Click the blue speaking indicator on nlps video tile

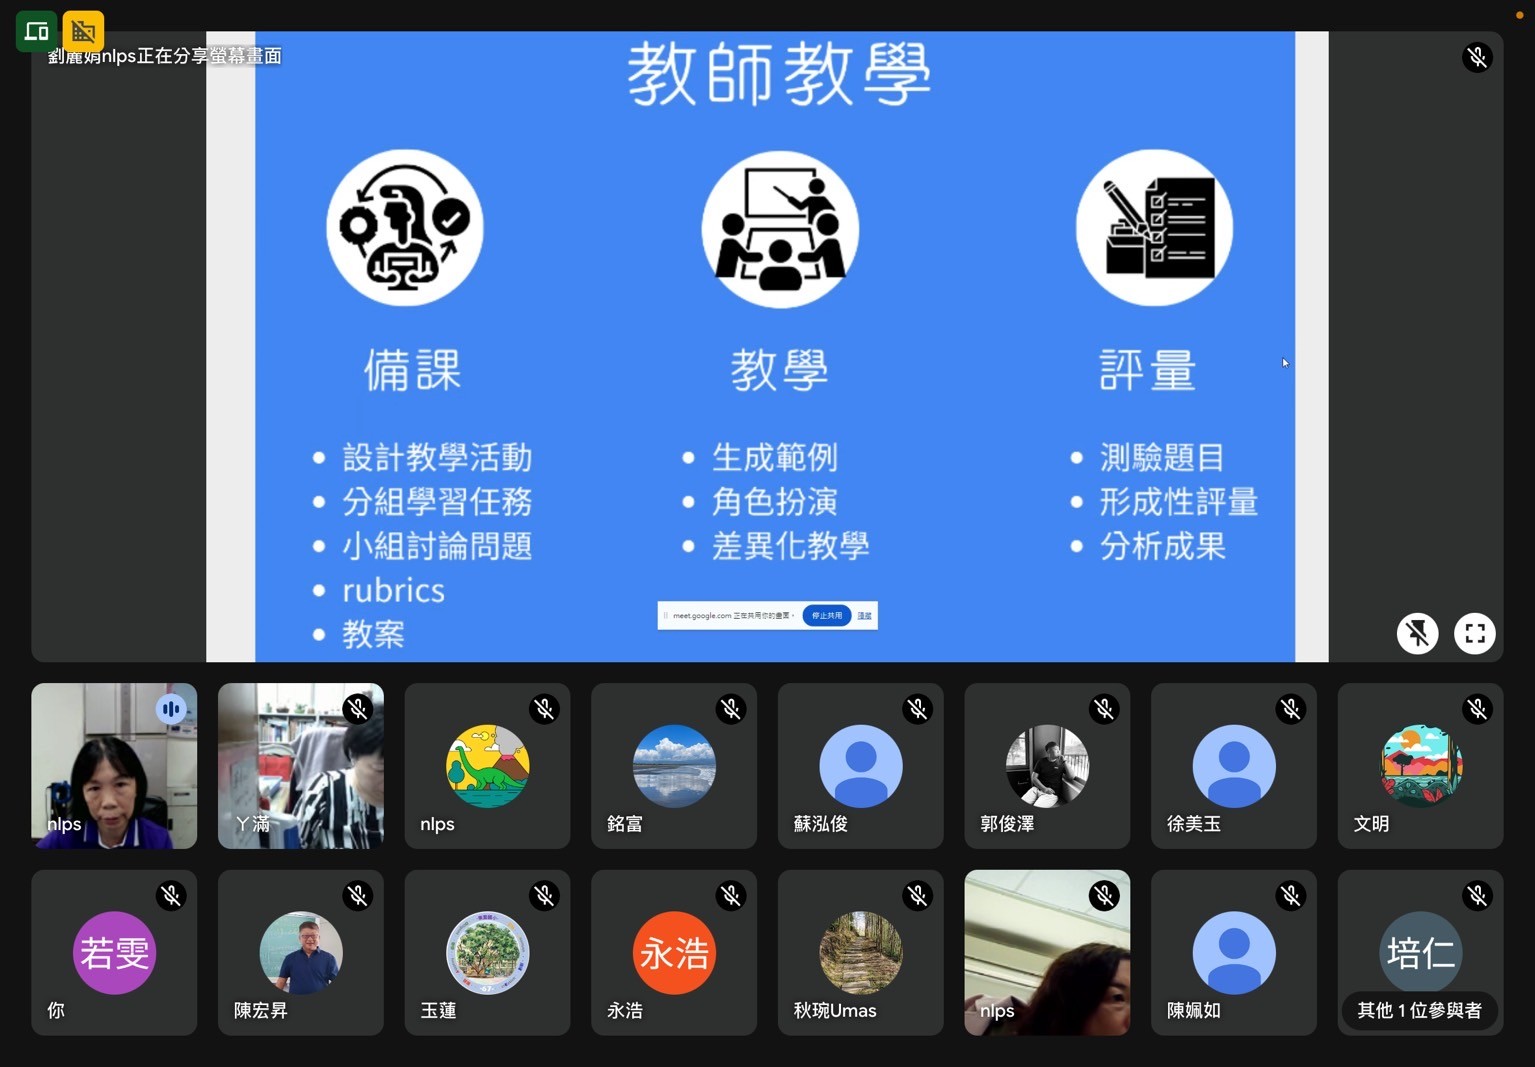171,709
